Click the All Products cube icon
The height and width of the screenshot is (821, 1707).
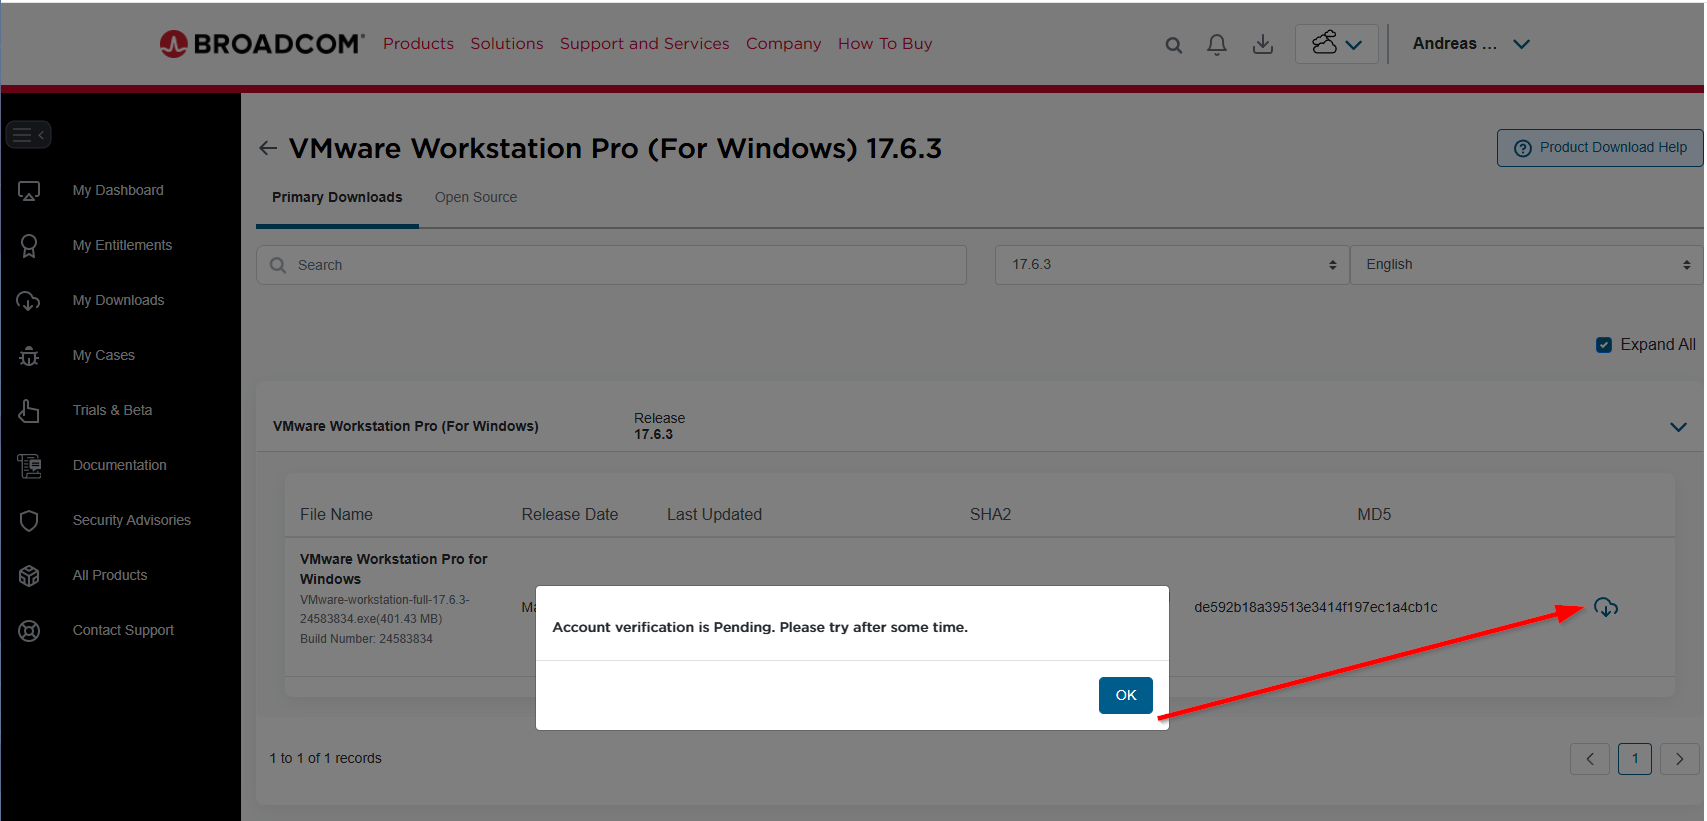coord(29,576)
